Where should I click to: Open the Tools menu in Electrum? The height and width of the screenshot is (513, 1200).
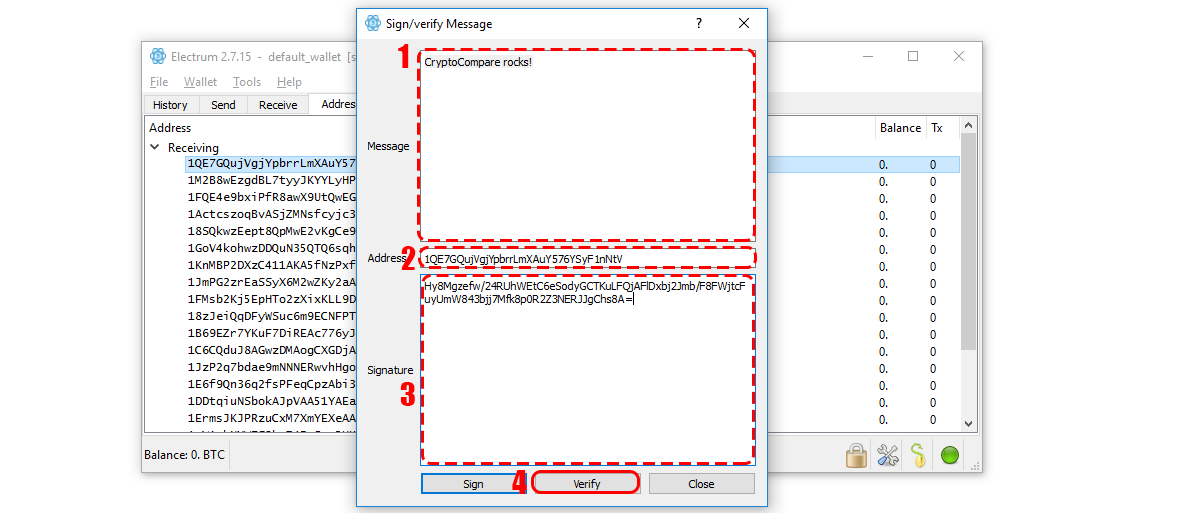(x=247, y=82)
